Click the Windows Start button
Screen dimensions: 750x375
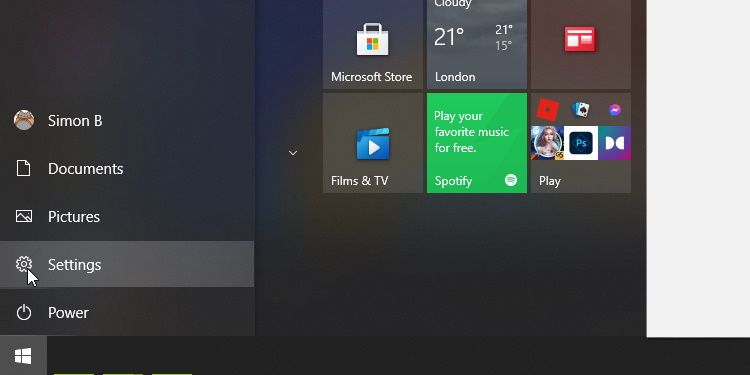tap(23, 356)
